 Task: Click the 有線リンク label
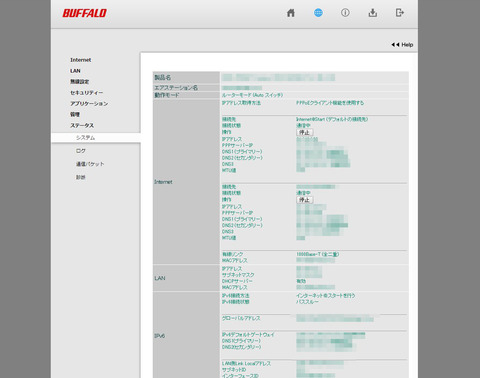pos(232,254)
